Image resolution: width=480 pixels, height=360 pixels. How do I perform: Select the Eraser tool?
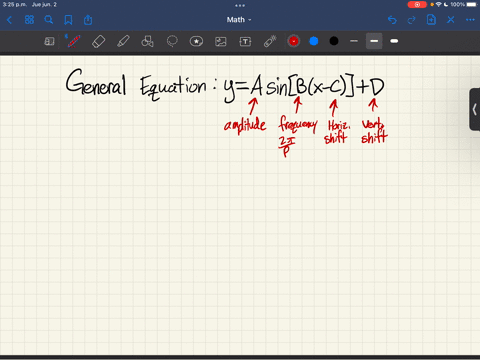pos(98,41)
